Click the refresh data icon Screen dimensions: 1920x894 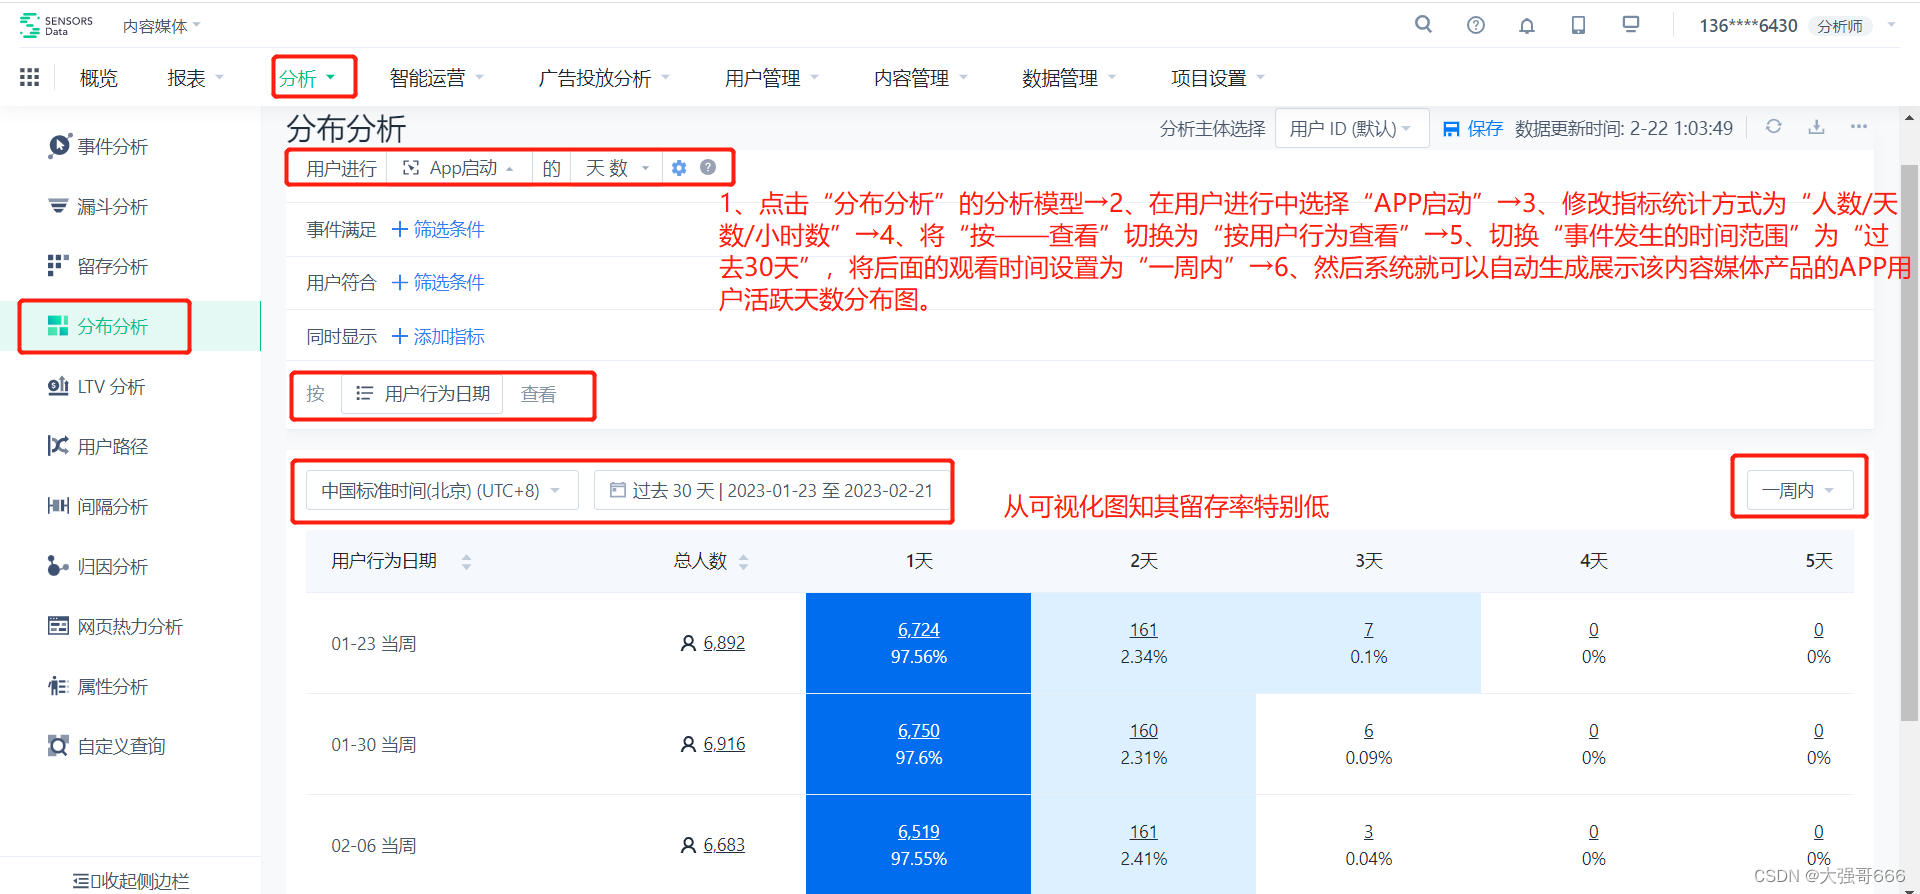coord(1774,127)
